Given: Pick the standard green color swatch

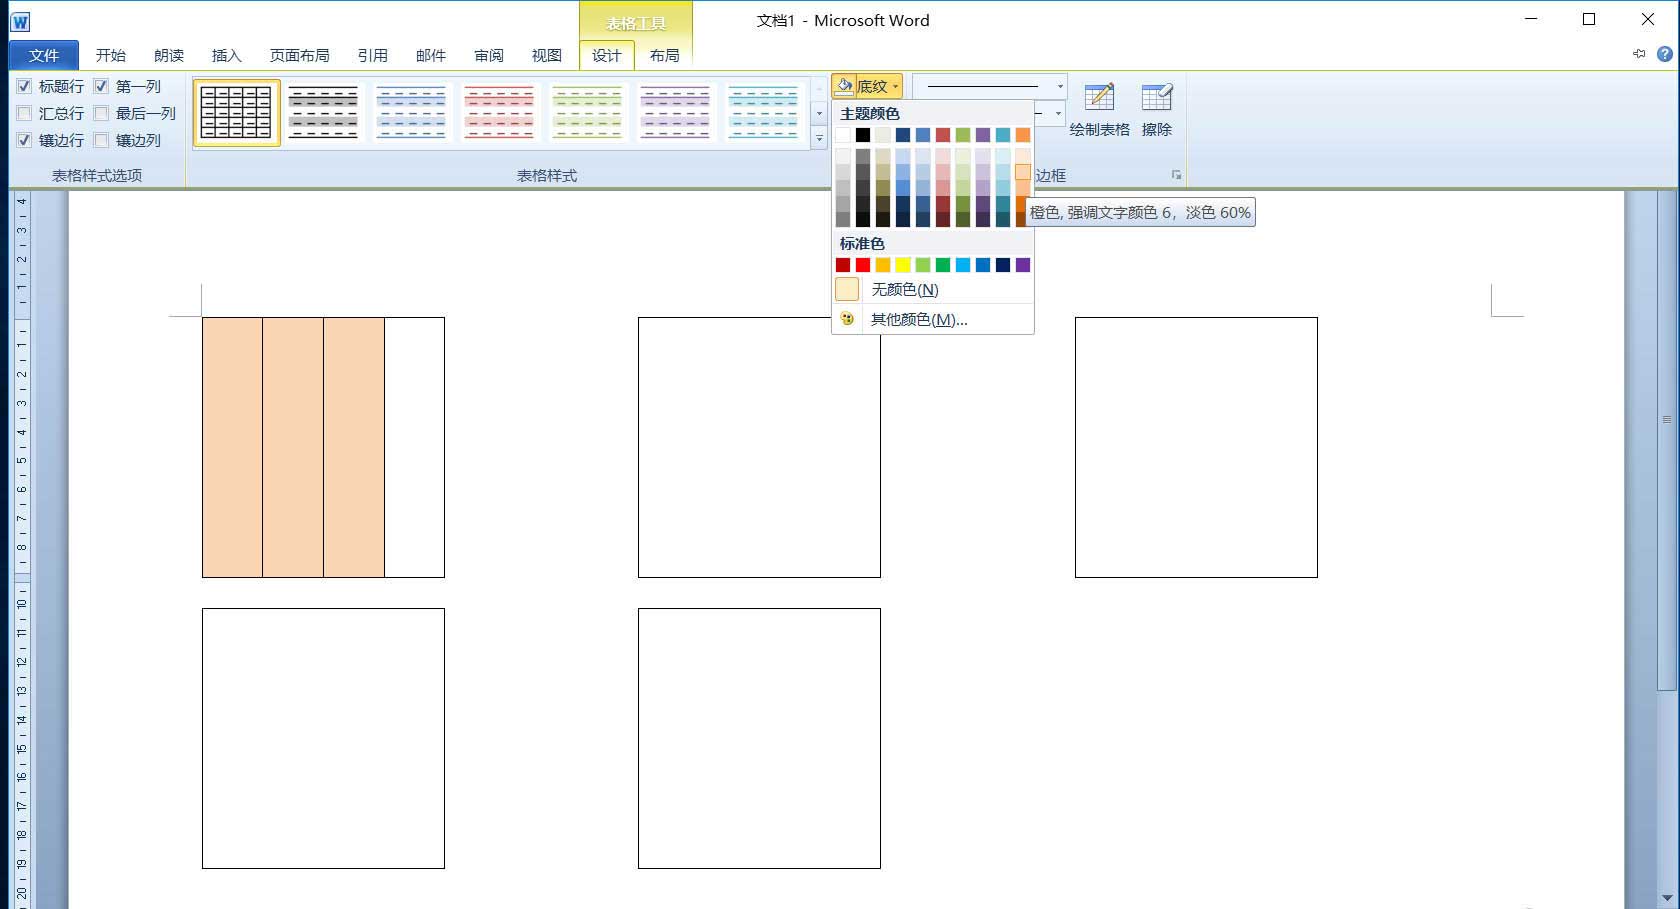Looking at the screenshot, I should click(943, 265).
